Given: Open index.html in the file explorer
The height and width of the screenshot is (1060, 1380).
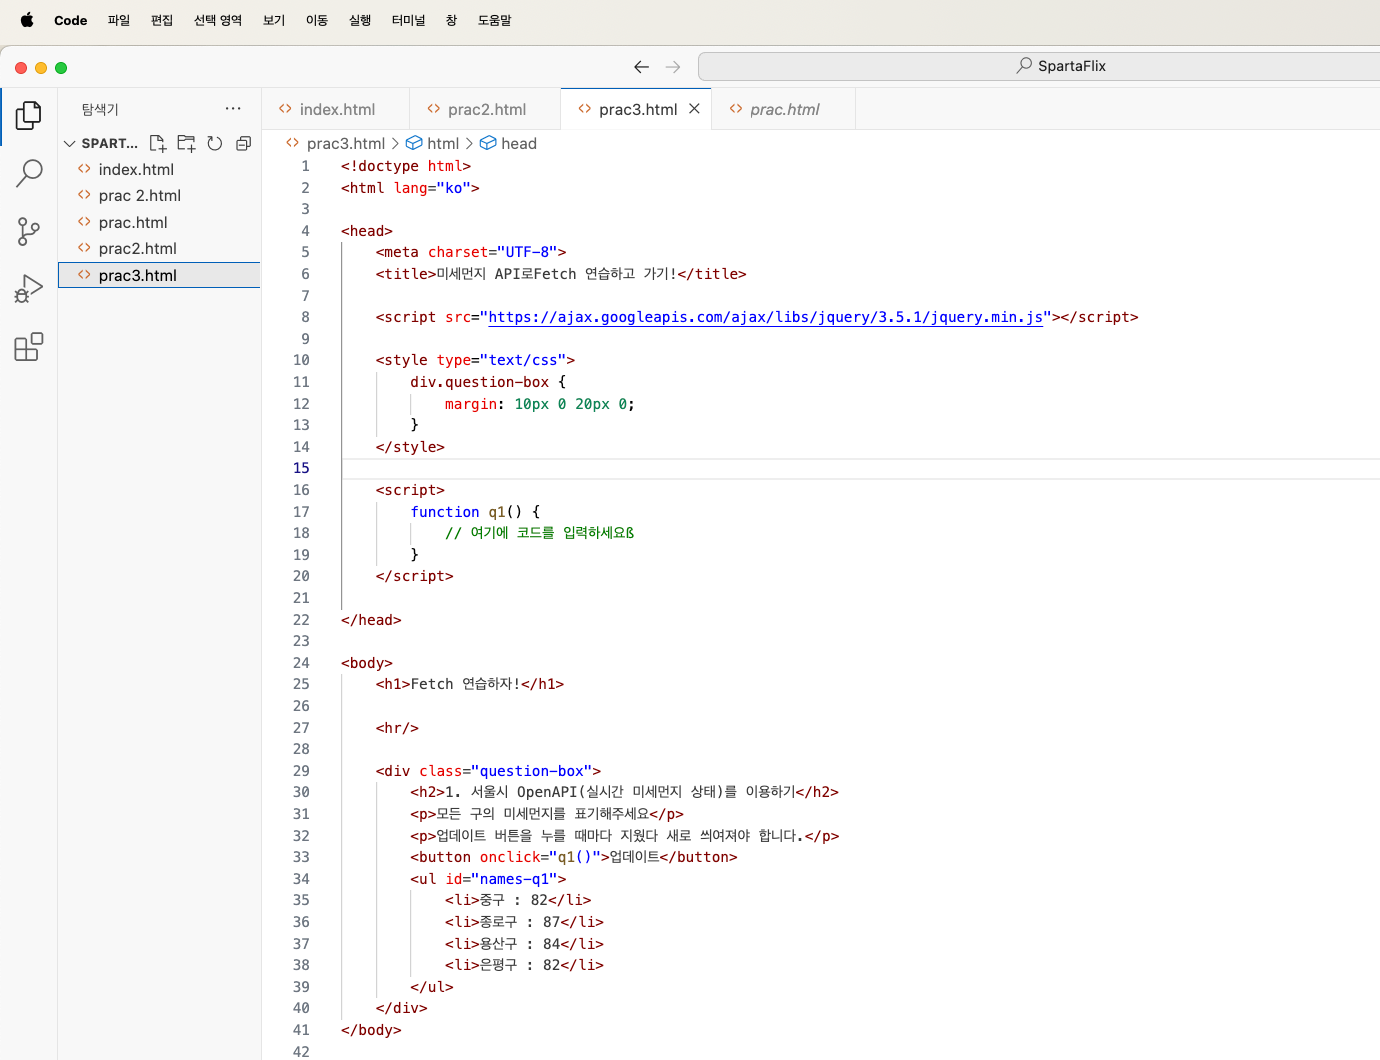Looking at the screenshot, I should click(160, 170).
